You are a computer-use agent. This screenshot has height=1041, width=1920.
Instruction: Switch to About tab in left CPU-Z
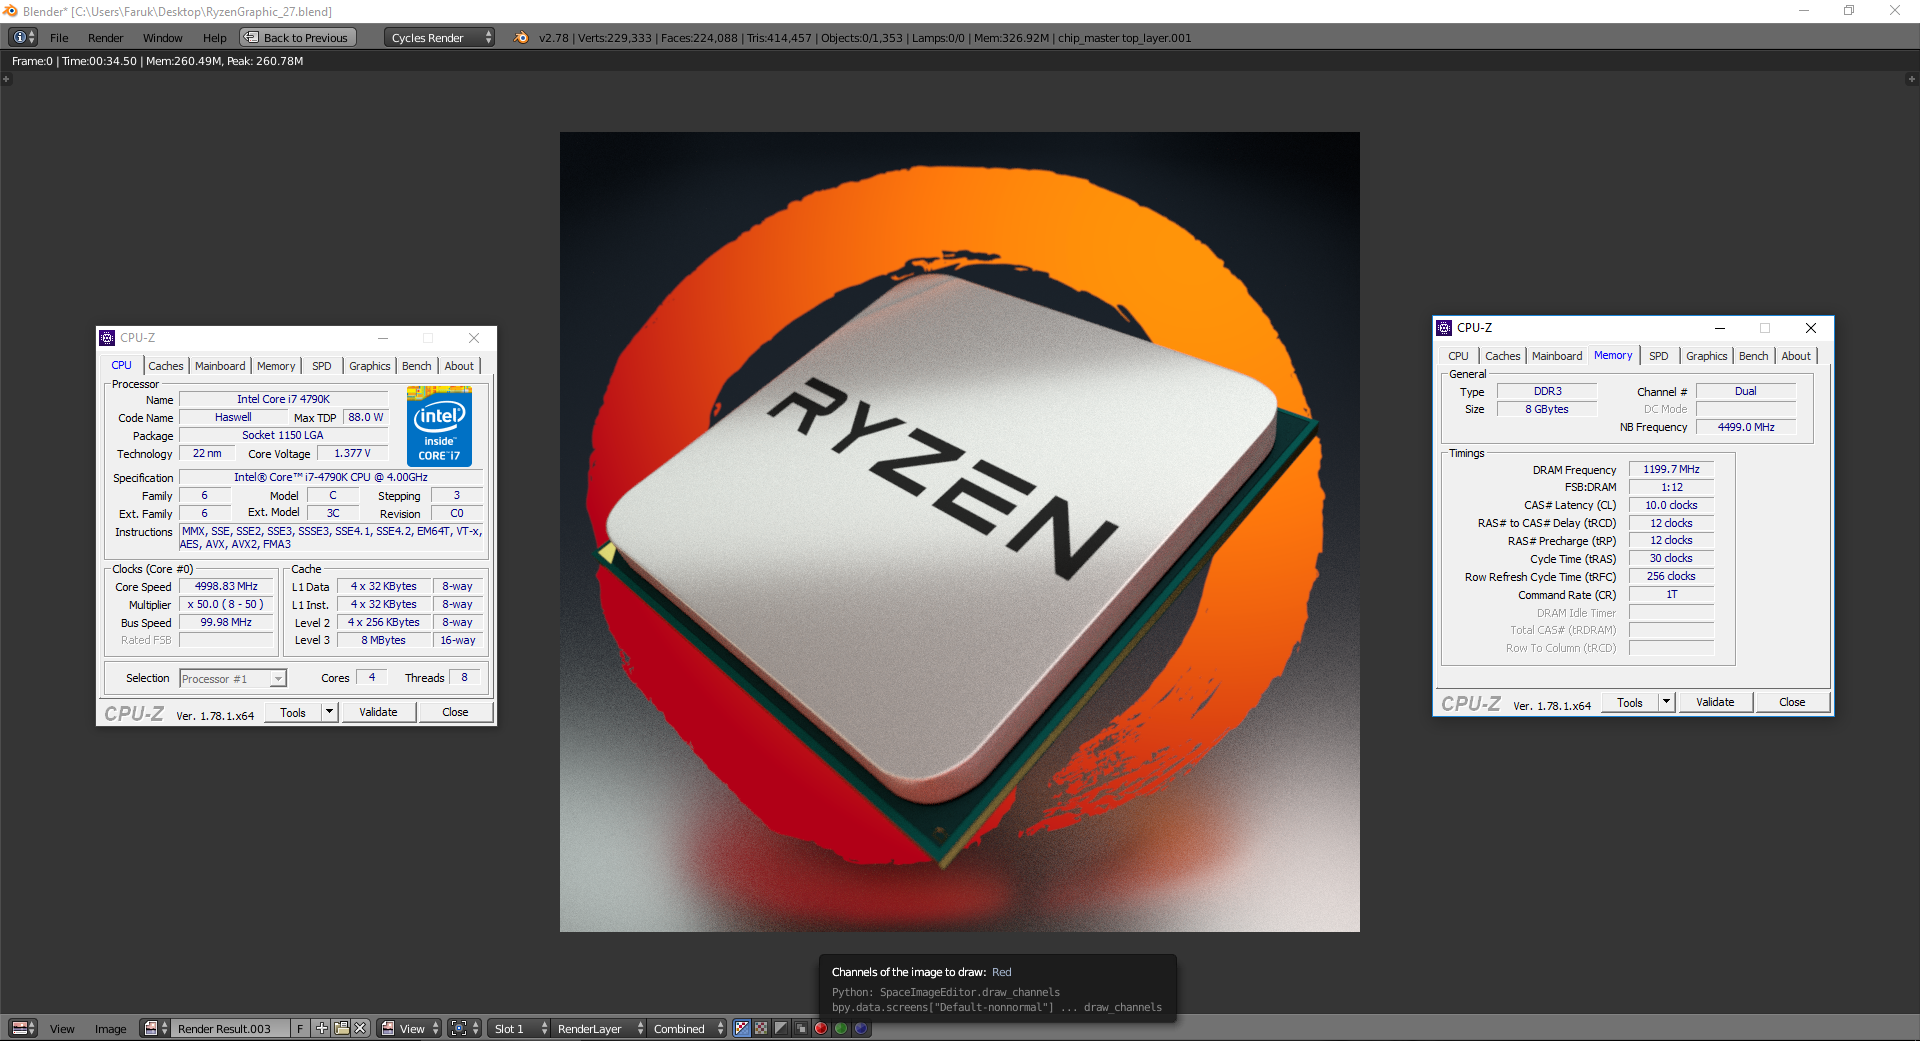click(x=459, y=366)
